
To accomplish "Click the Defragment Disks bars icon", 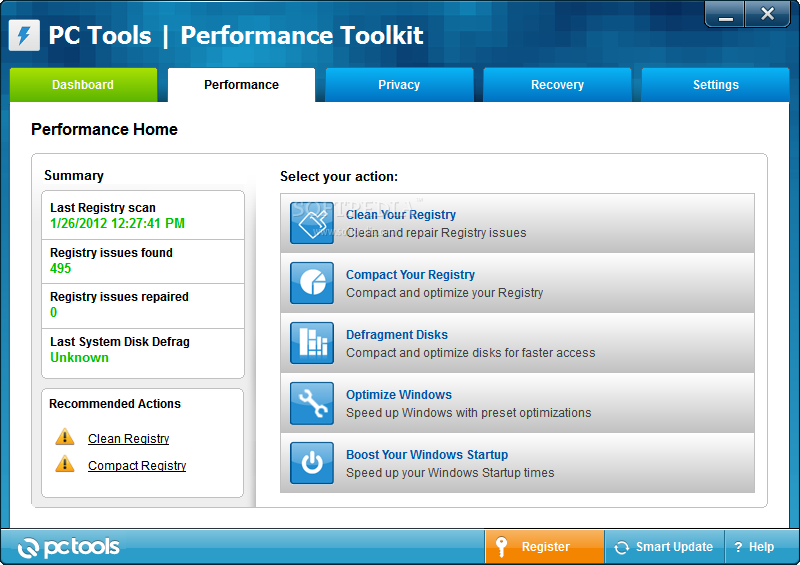I will coord(312,343).
